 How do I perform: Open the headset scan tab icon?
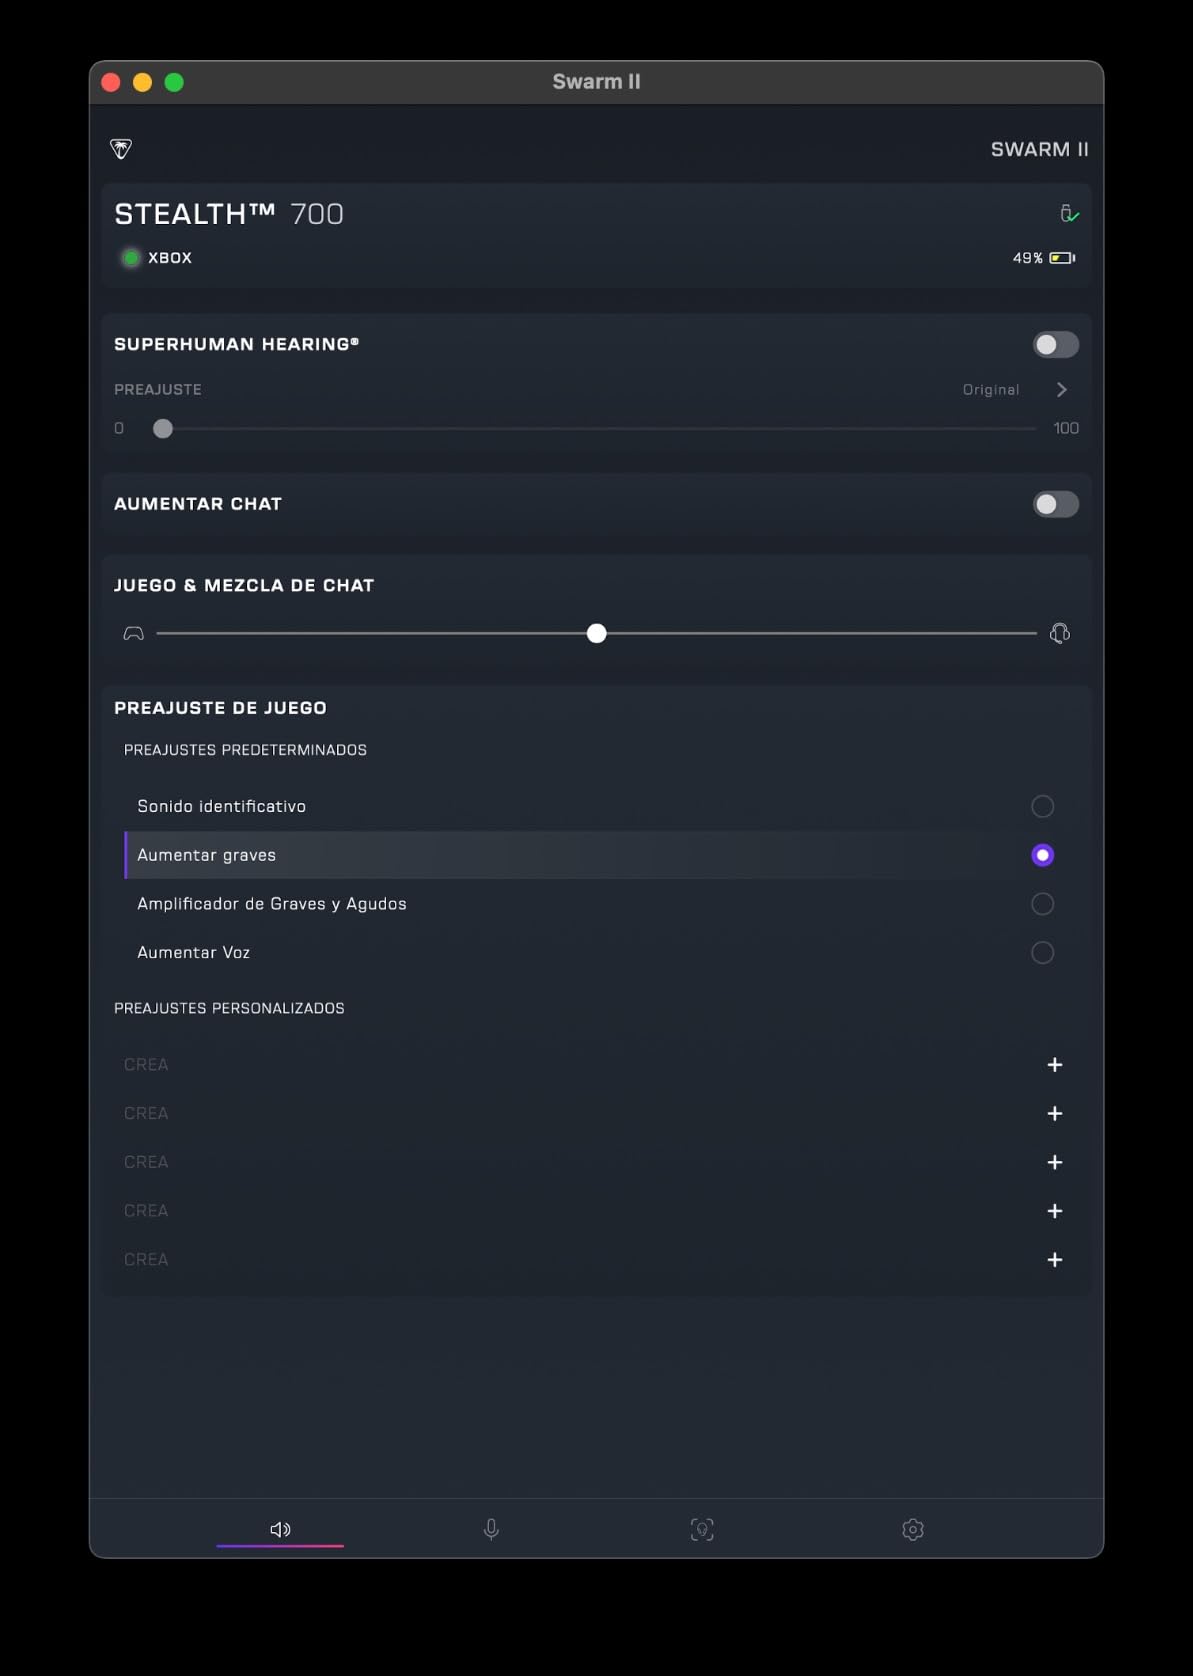[x=702, y=1529]
